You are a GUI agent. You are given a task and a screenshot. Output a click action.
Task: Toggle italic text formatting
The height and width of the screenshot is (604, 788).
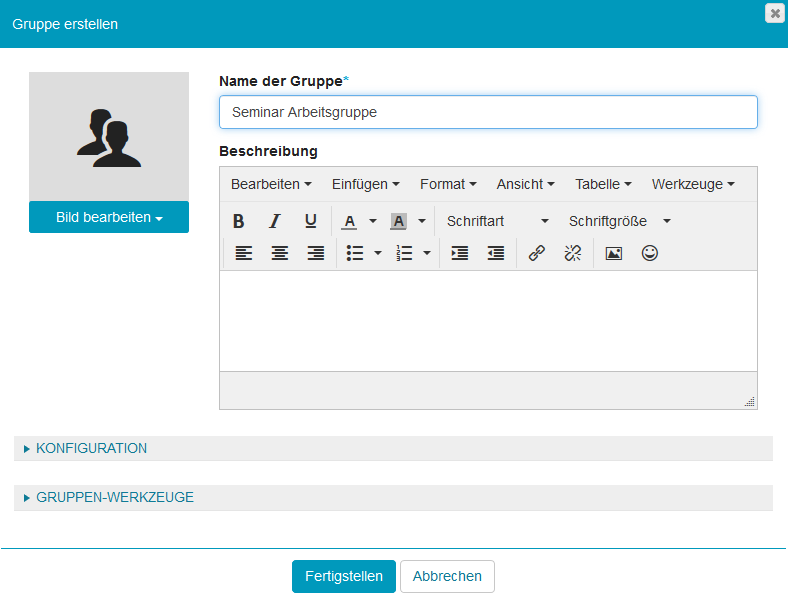[x=275, y=221]
